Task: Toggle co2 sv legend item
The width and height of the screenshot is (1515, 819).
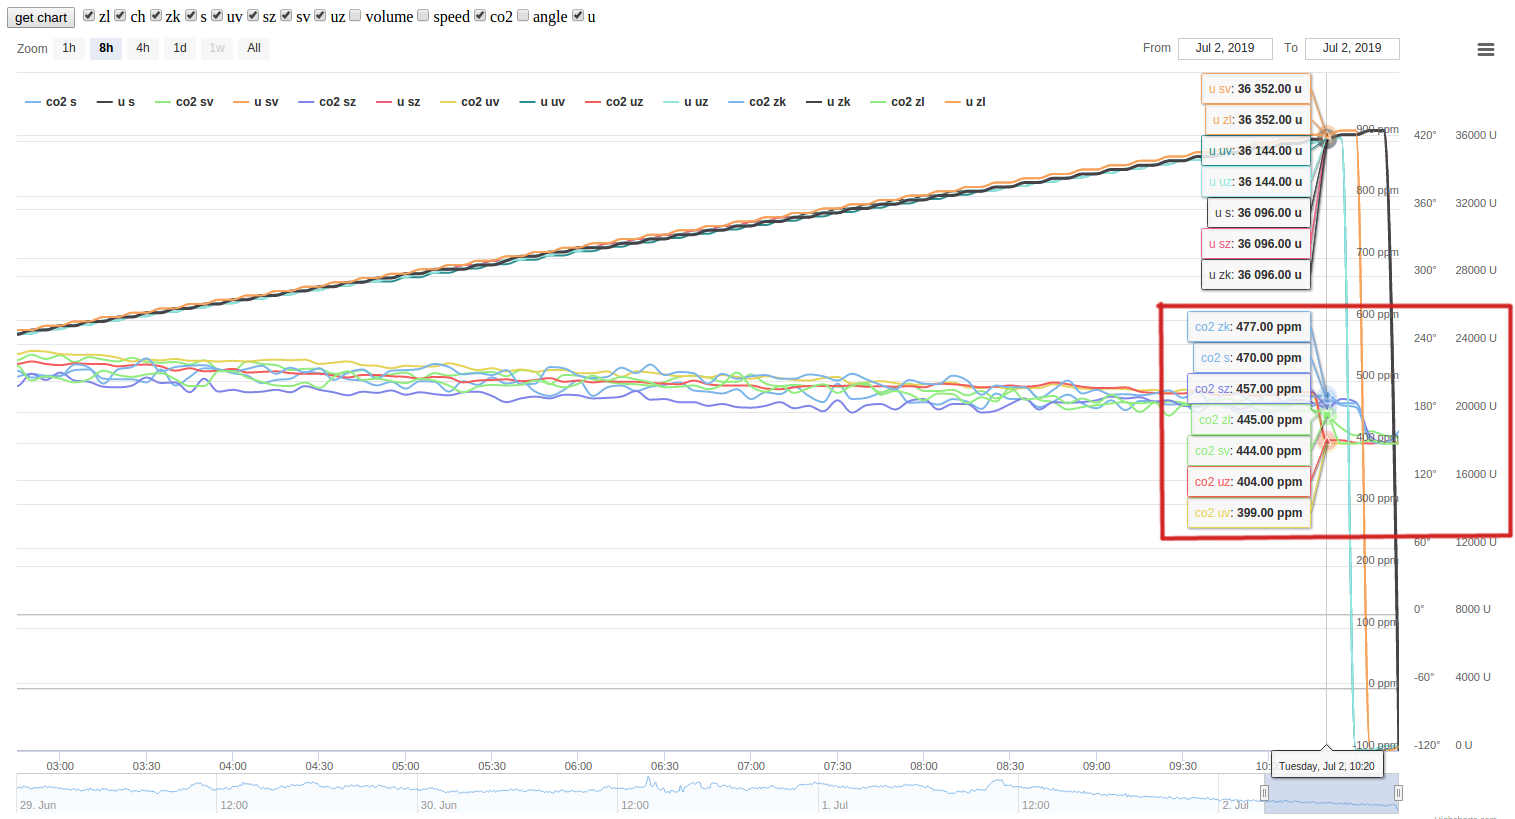Action: point(184,102)
